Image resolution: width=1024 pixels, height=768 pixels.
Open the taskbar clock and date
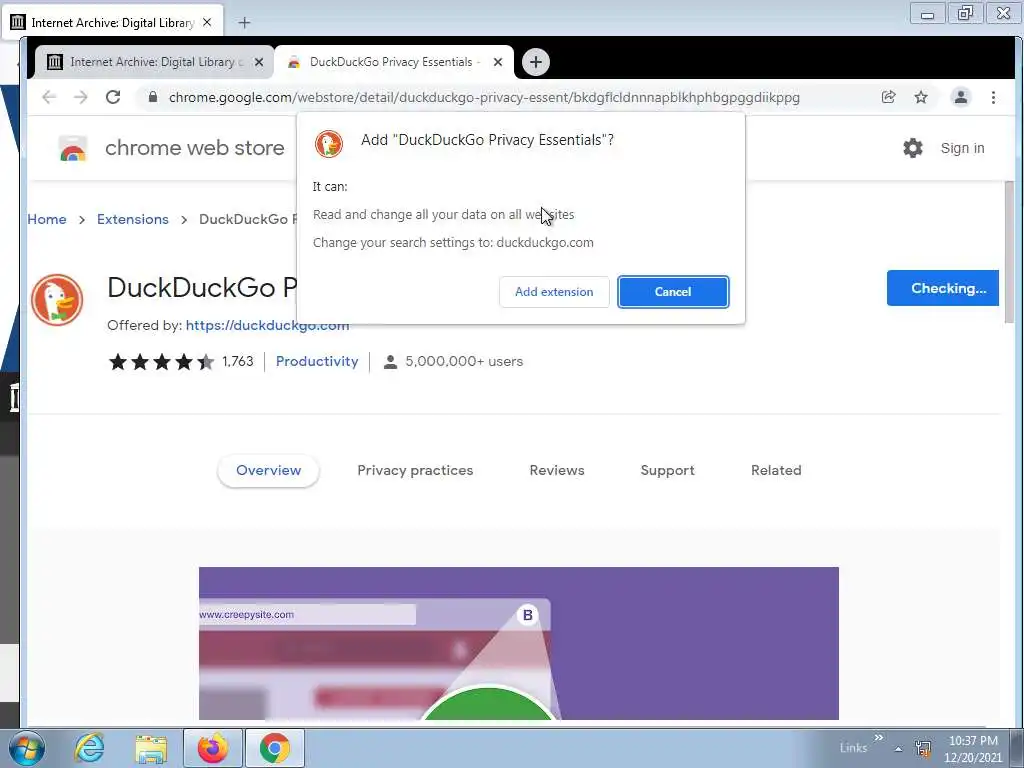click(973, 749)
